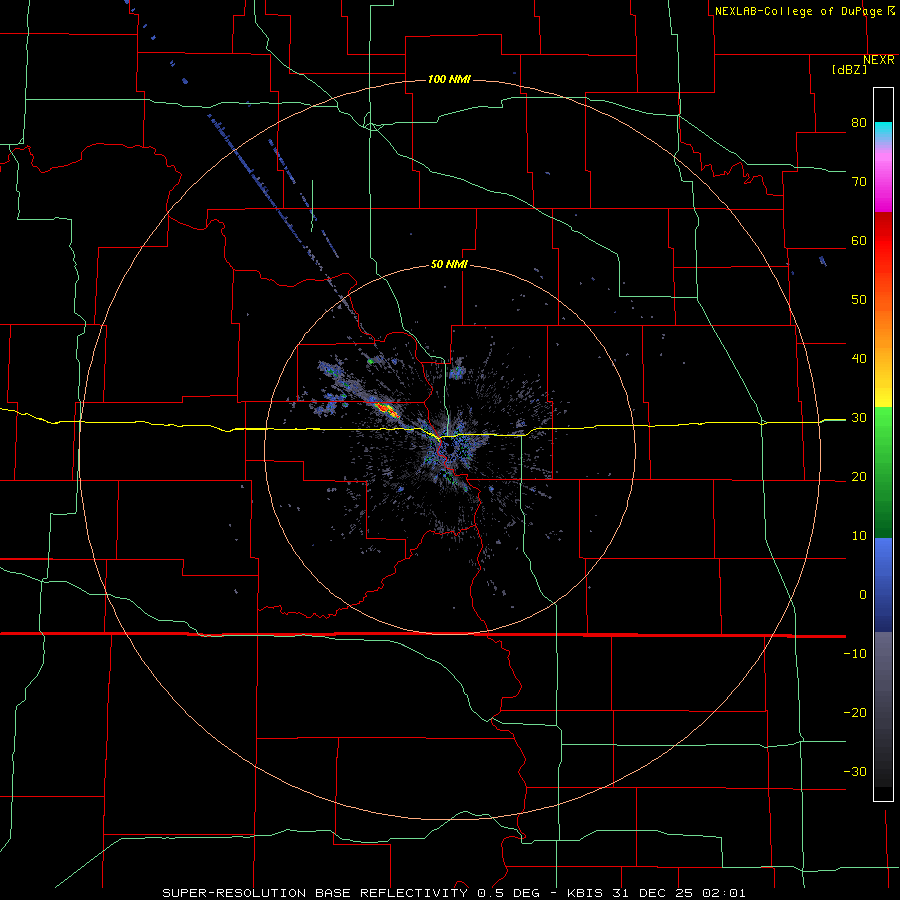Click the -30 value on the dBZ scale
The image size is (900, 900).
coord(855,771)
